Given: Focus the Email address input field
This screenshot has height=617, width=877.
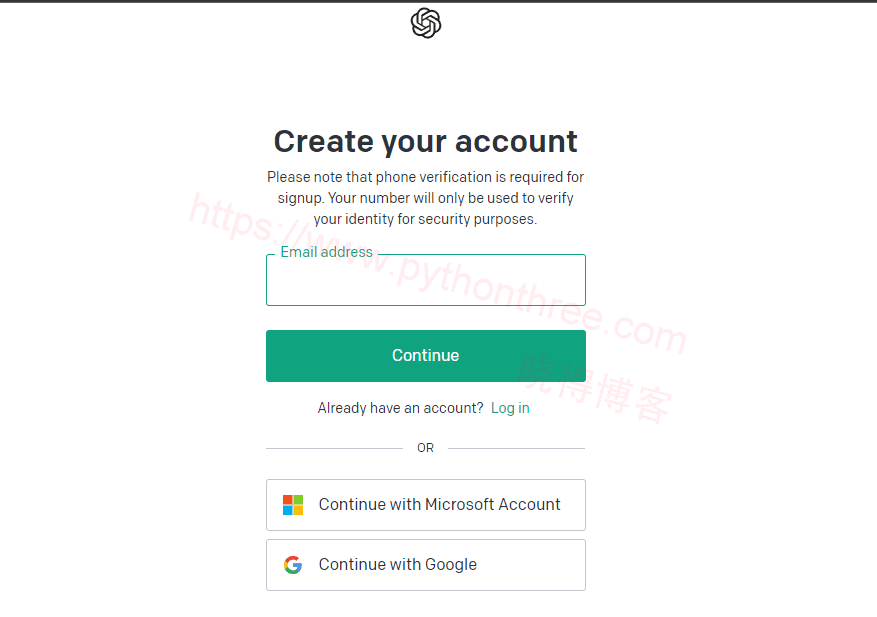Looking at the screenshot, I should coord(426,284).
